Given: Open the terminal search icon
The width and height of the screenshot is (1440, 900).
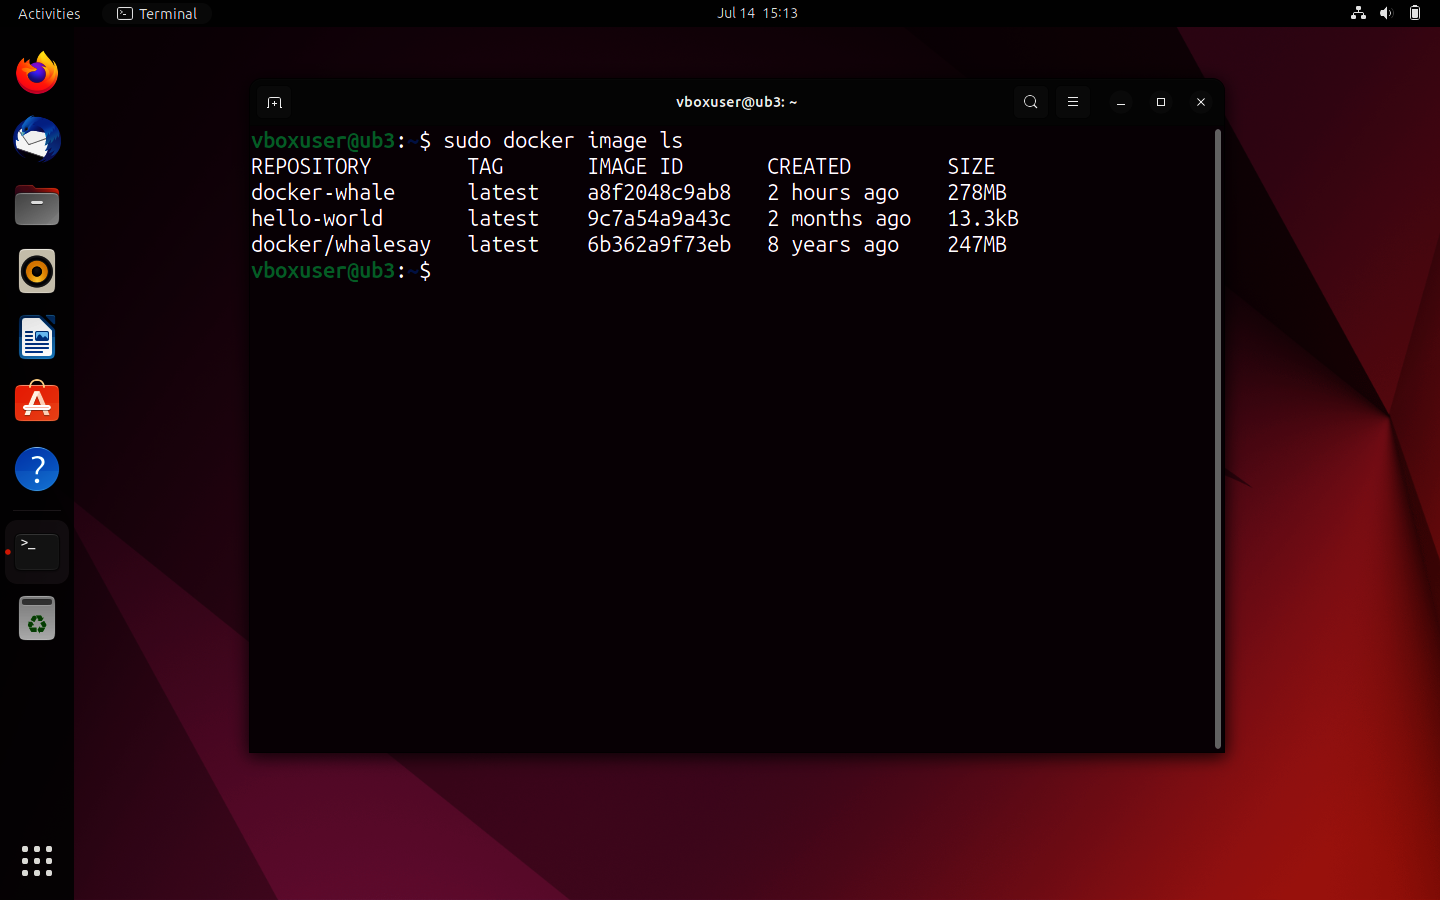Looking at the screenshot, I should tap(1030, 102).
